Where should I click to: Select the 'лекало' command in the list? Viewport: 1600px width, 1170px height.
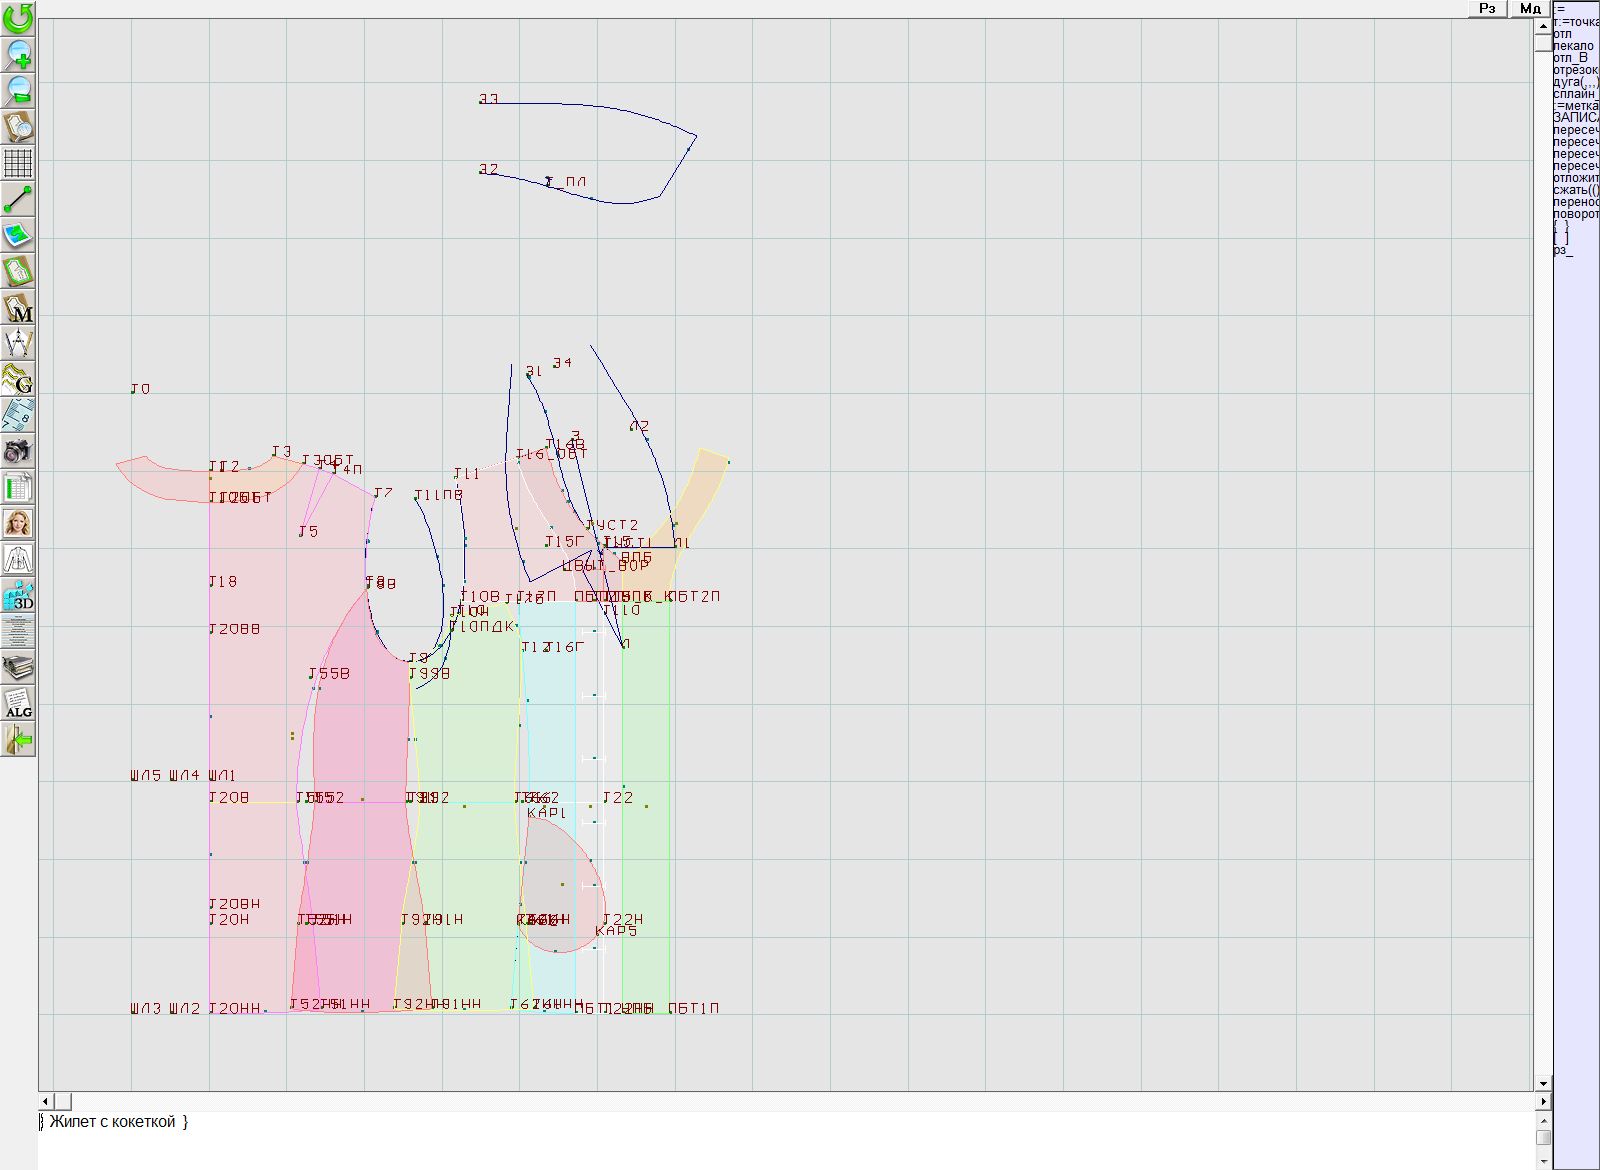[x=1572, y=46]
